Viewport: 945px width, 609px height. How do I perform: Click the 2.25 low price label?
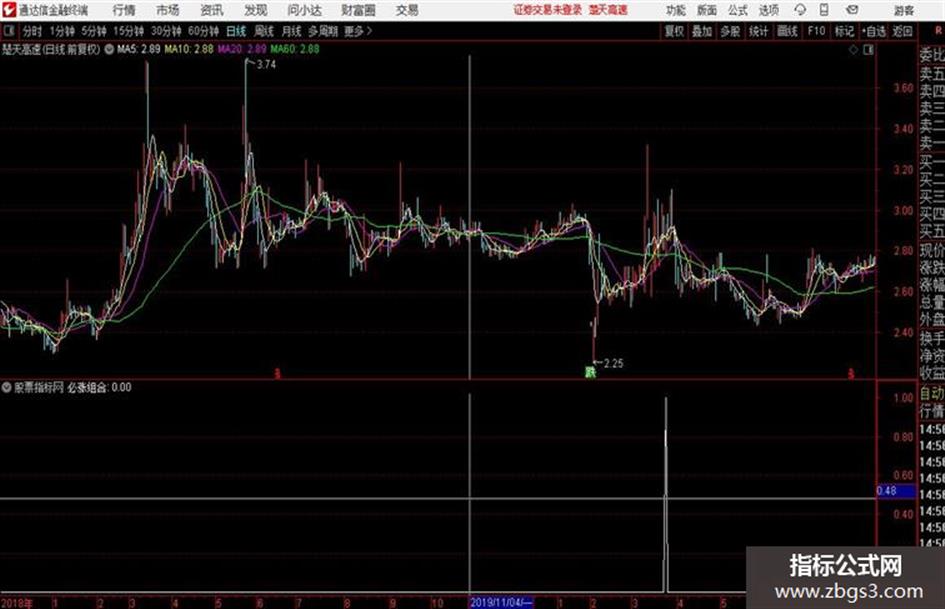pos(613,363)
